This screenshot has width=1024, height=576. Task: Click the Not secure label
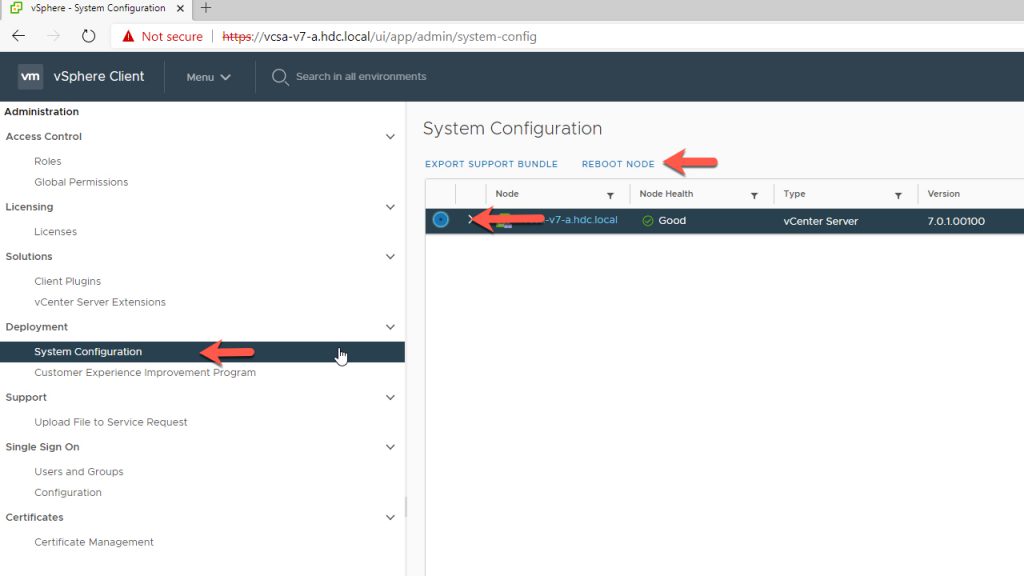172,37
